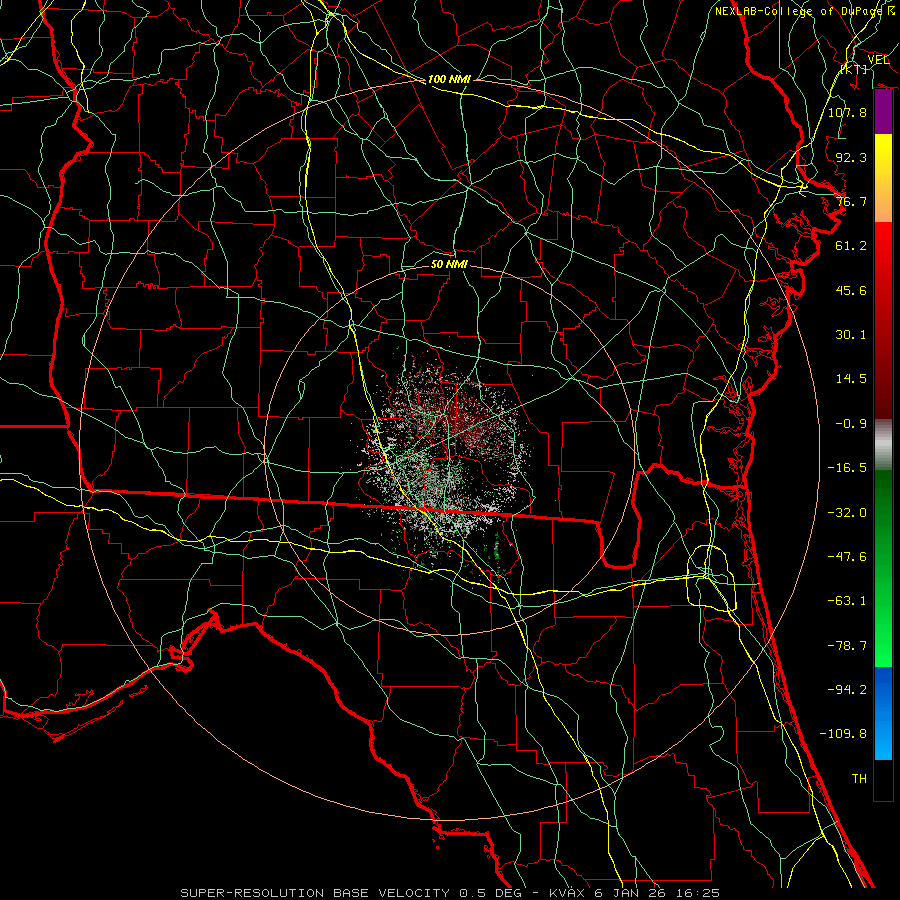
Task: Click the -47.6 velocity scale value
Action: click(847, 557)
